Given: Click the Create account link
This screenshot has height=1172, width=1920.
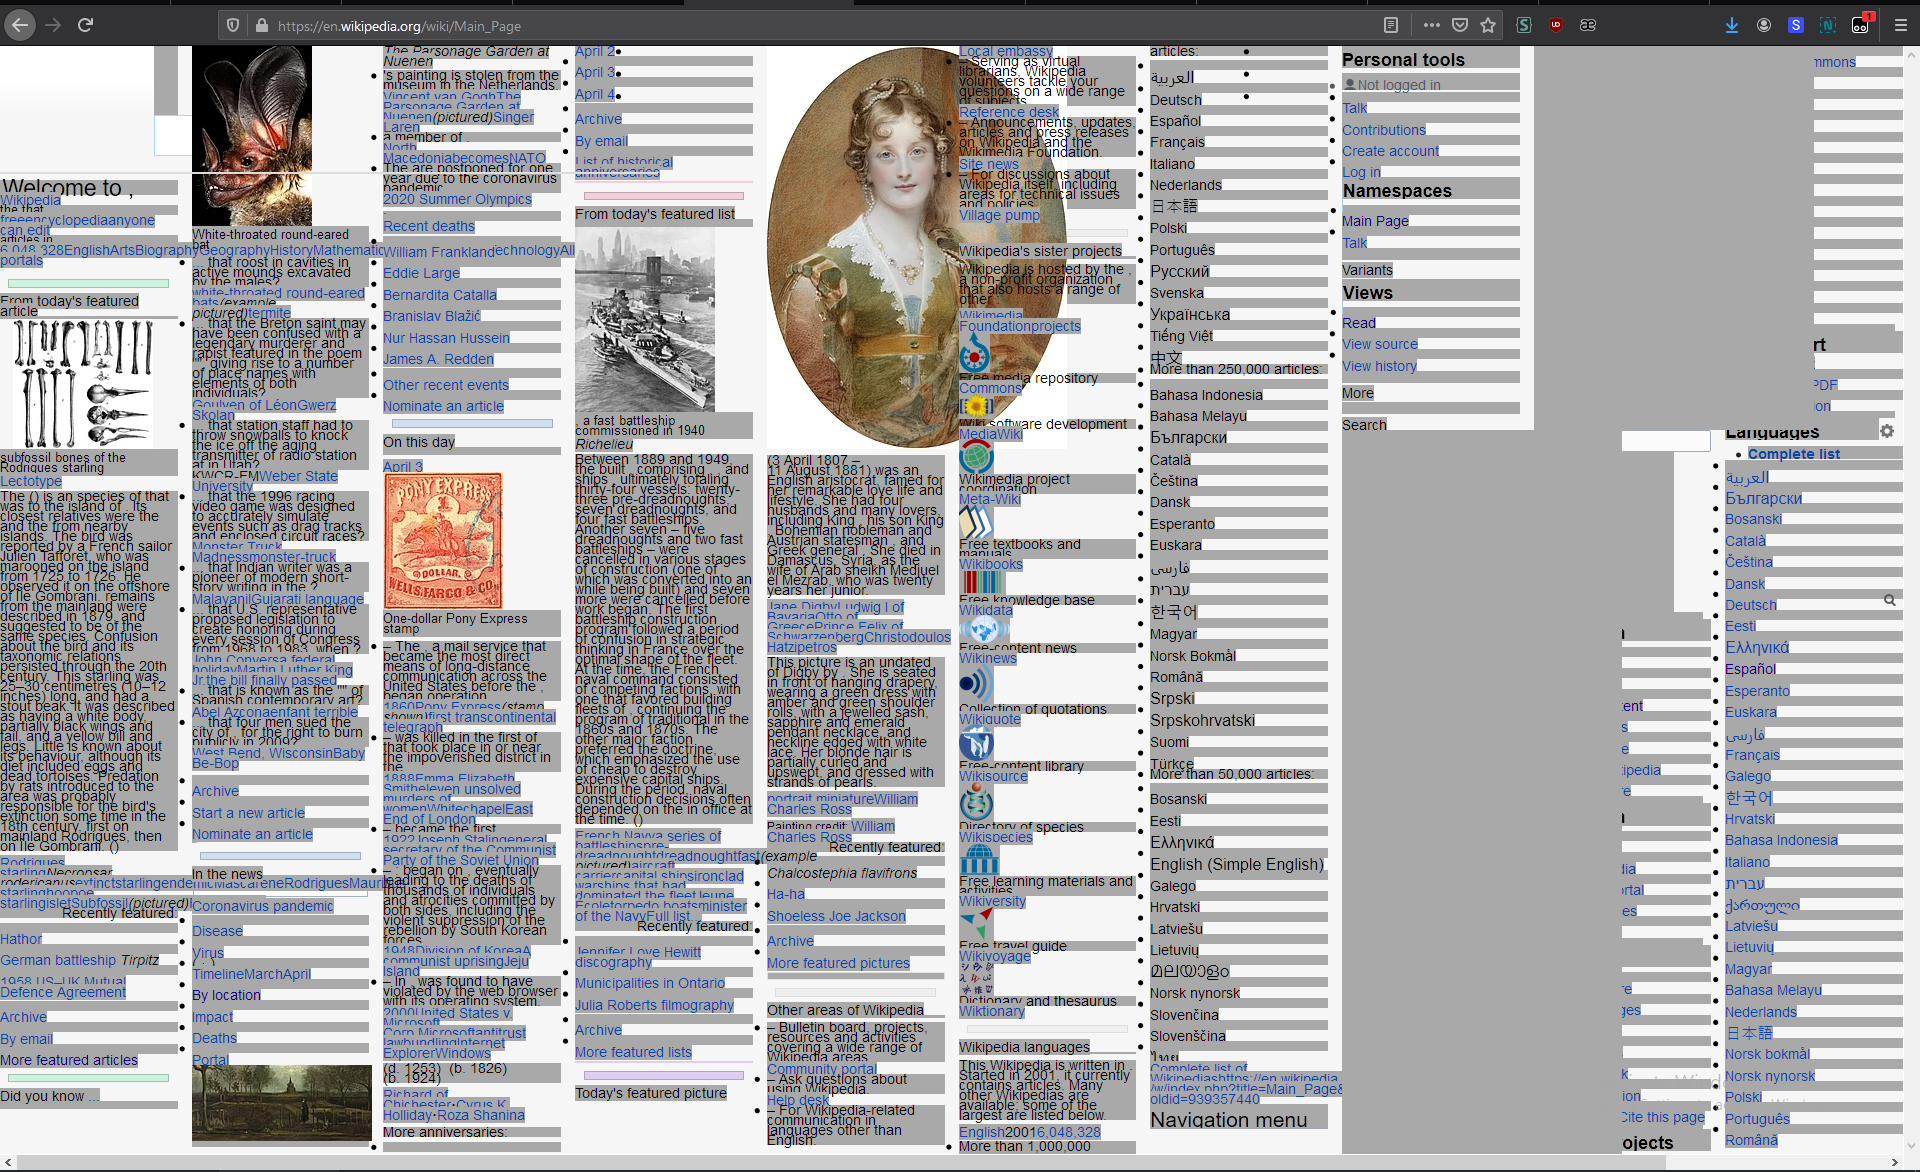Looking at the screenshot, I should coord(1390,151).
